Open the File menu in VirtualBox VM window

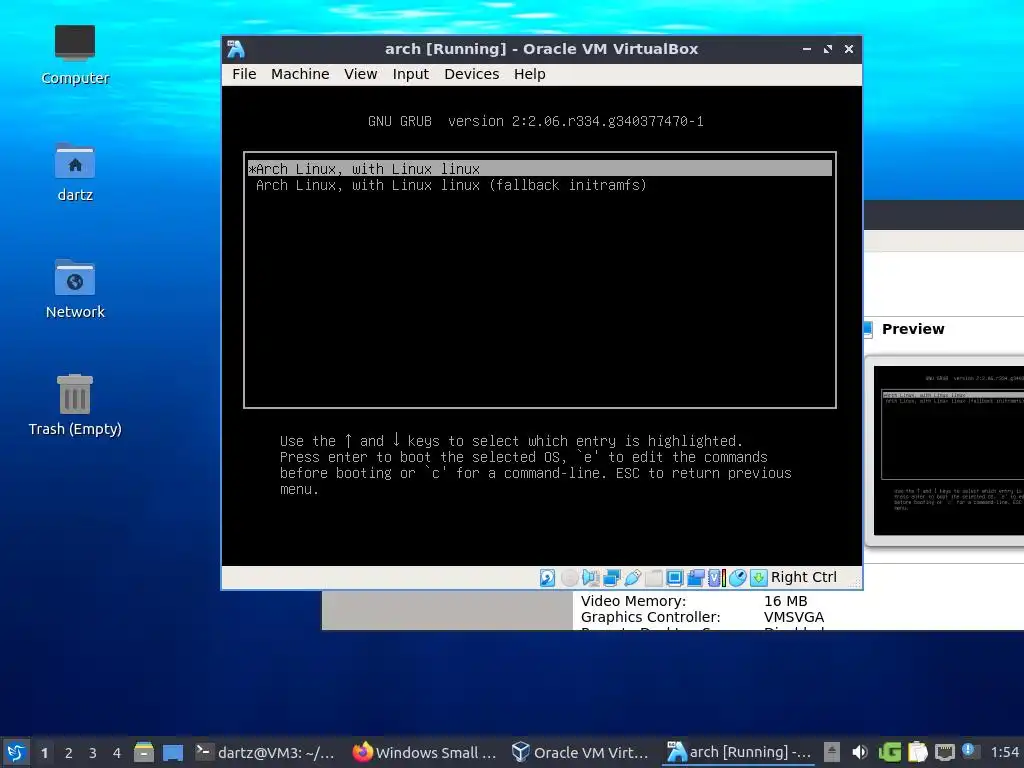(x=244, y=74)
